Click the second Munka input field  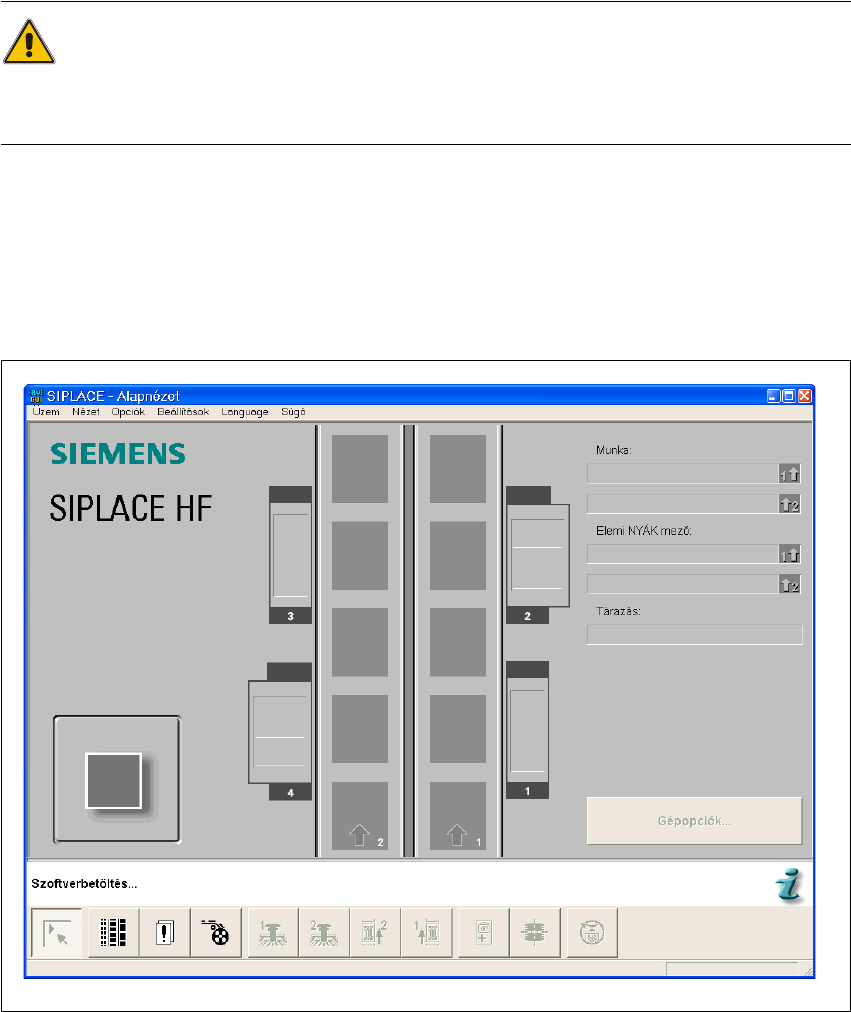click(x=683, y=504)
